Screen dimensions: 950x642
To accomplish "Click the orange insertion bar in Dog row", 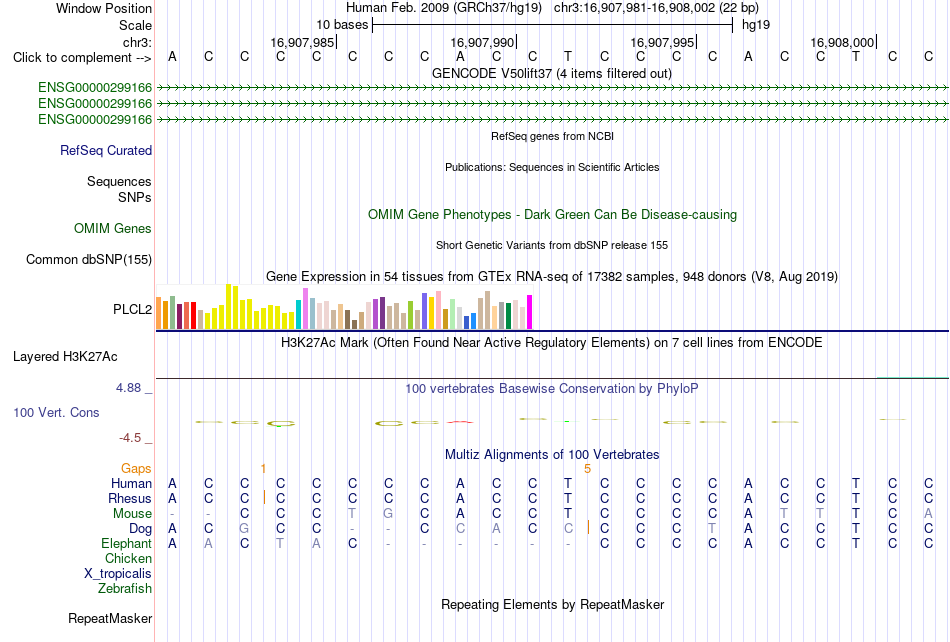I will [x=588, y=527].
